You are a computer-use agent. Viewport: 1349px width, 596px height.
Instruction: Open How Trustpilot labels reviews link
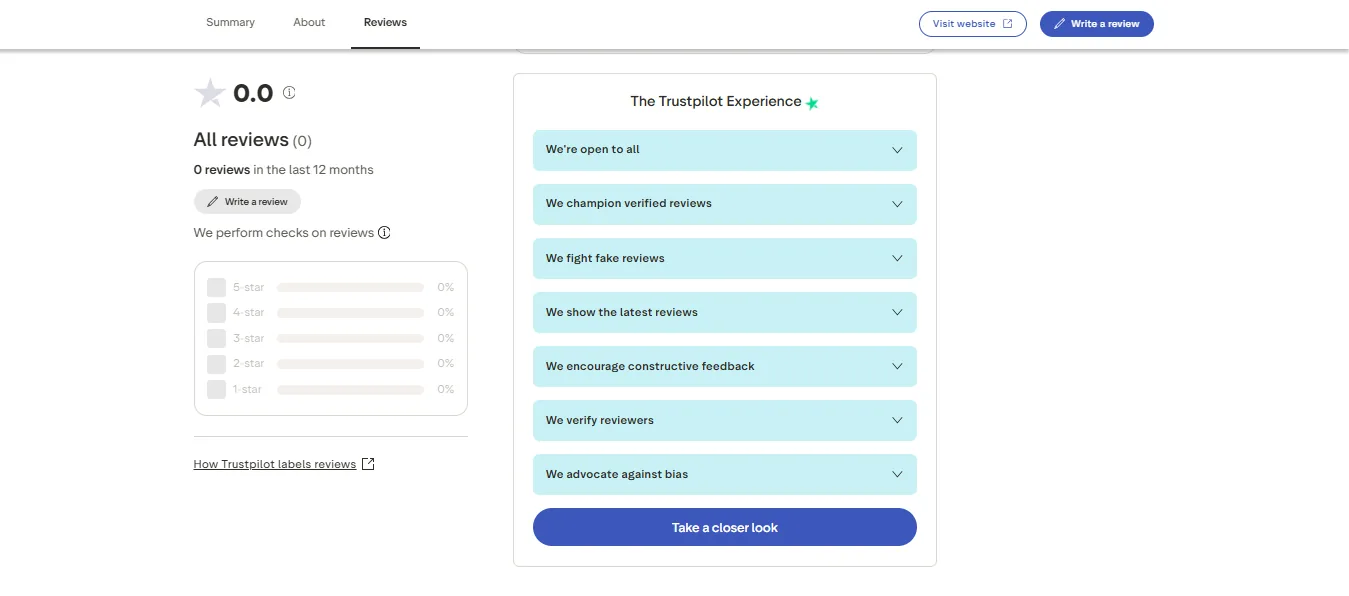click(x=275, y=464)
